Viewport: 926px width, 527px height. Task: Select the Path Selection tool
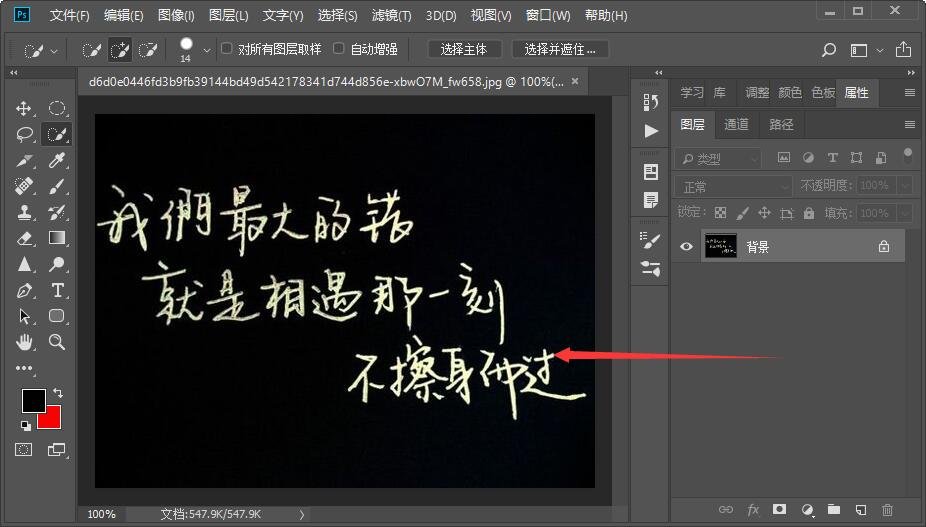coord(24,316)
